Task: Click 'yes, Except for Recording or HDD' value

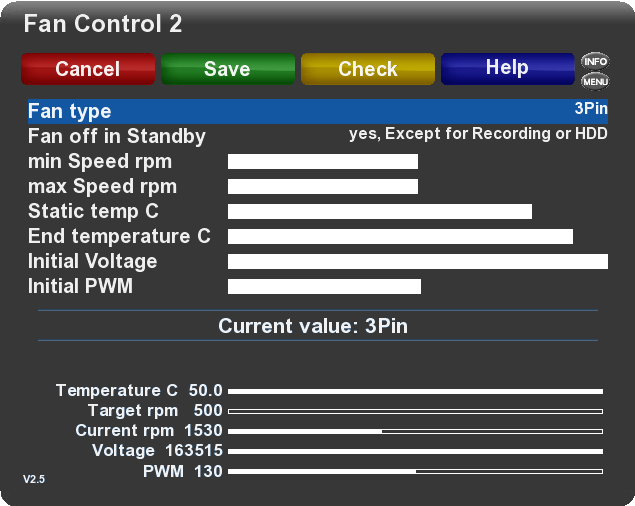Action: (478, 134)
